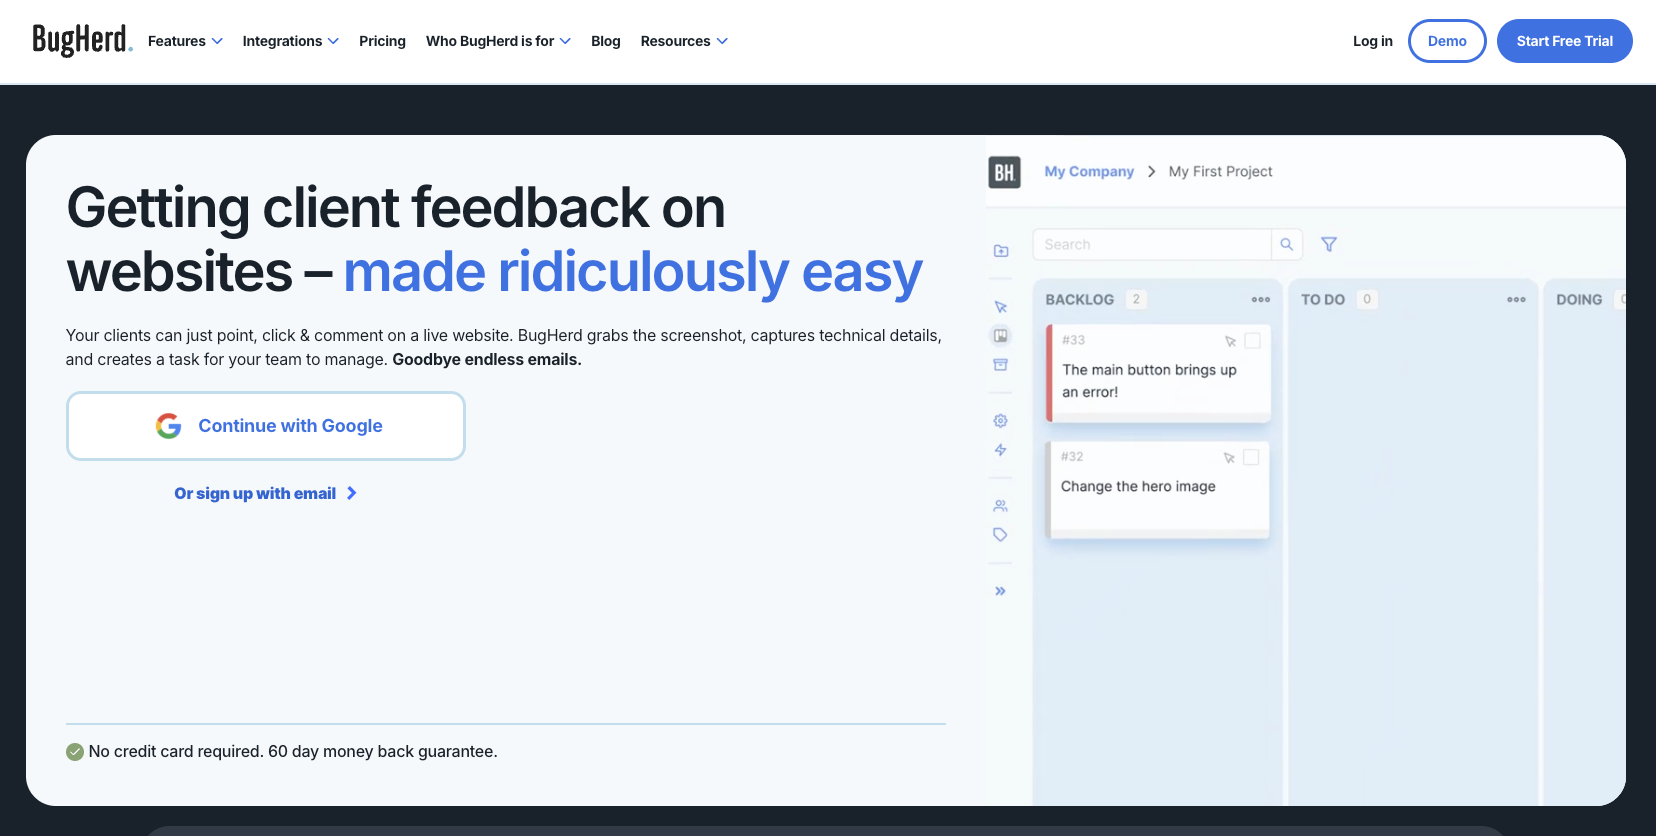Open the Pricing page

coord(382,41)
